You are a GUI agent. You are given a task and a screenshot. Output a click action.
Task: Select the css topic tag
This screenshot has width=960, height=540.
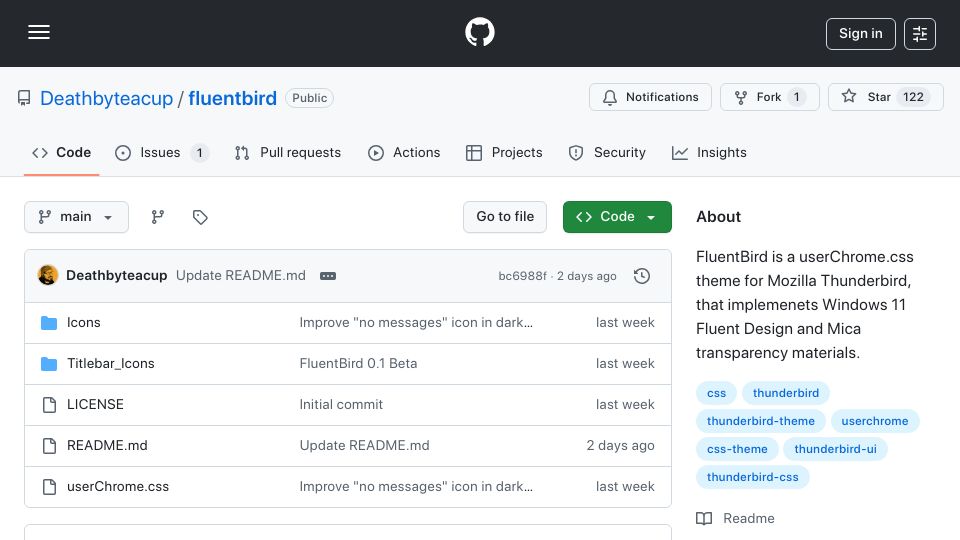(716, 393)
